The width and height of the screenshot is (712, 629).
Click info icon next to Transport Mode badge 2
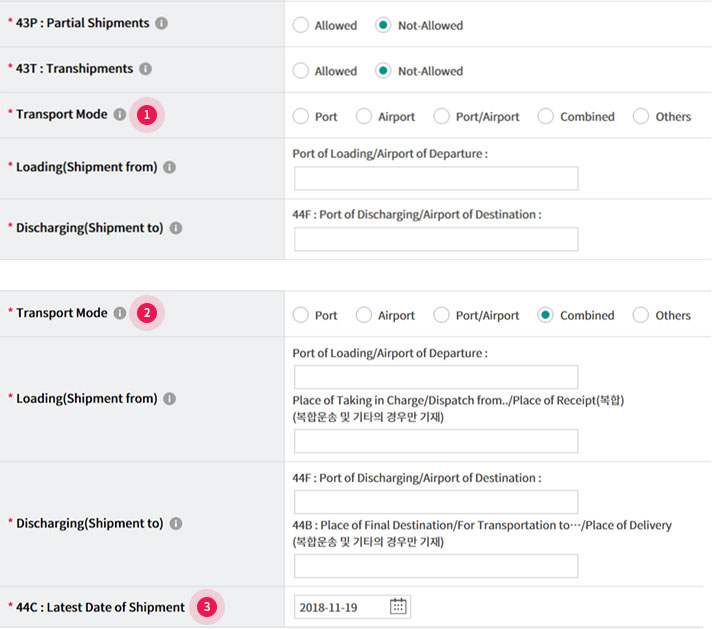[x=120, y=313]
